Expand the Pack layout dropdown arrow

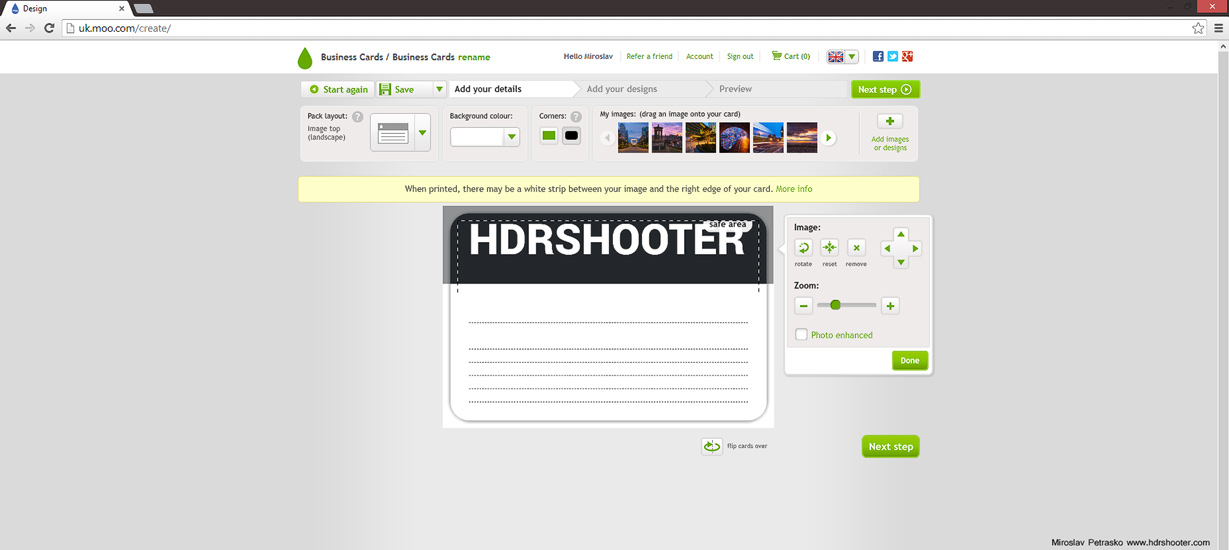(x=422, y=133)
